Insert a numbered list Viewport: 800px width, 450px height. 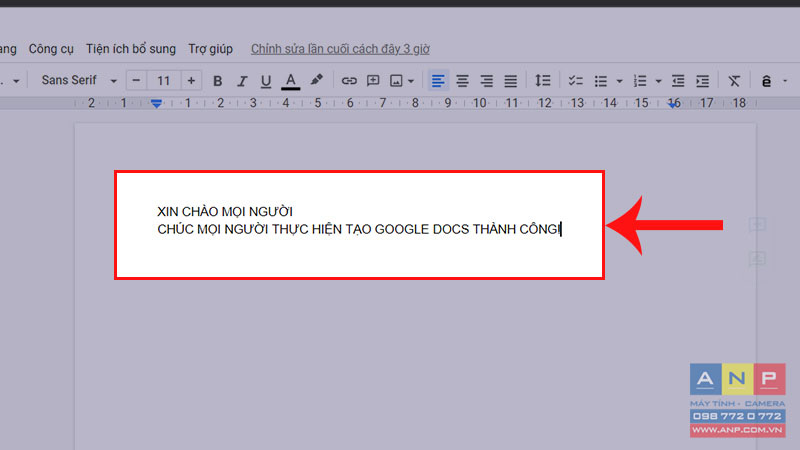(x=639, y=81)
